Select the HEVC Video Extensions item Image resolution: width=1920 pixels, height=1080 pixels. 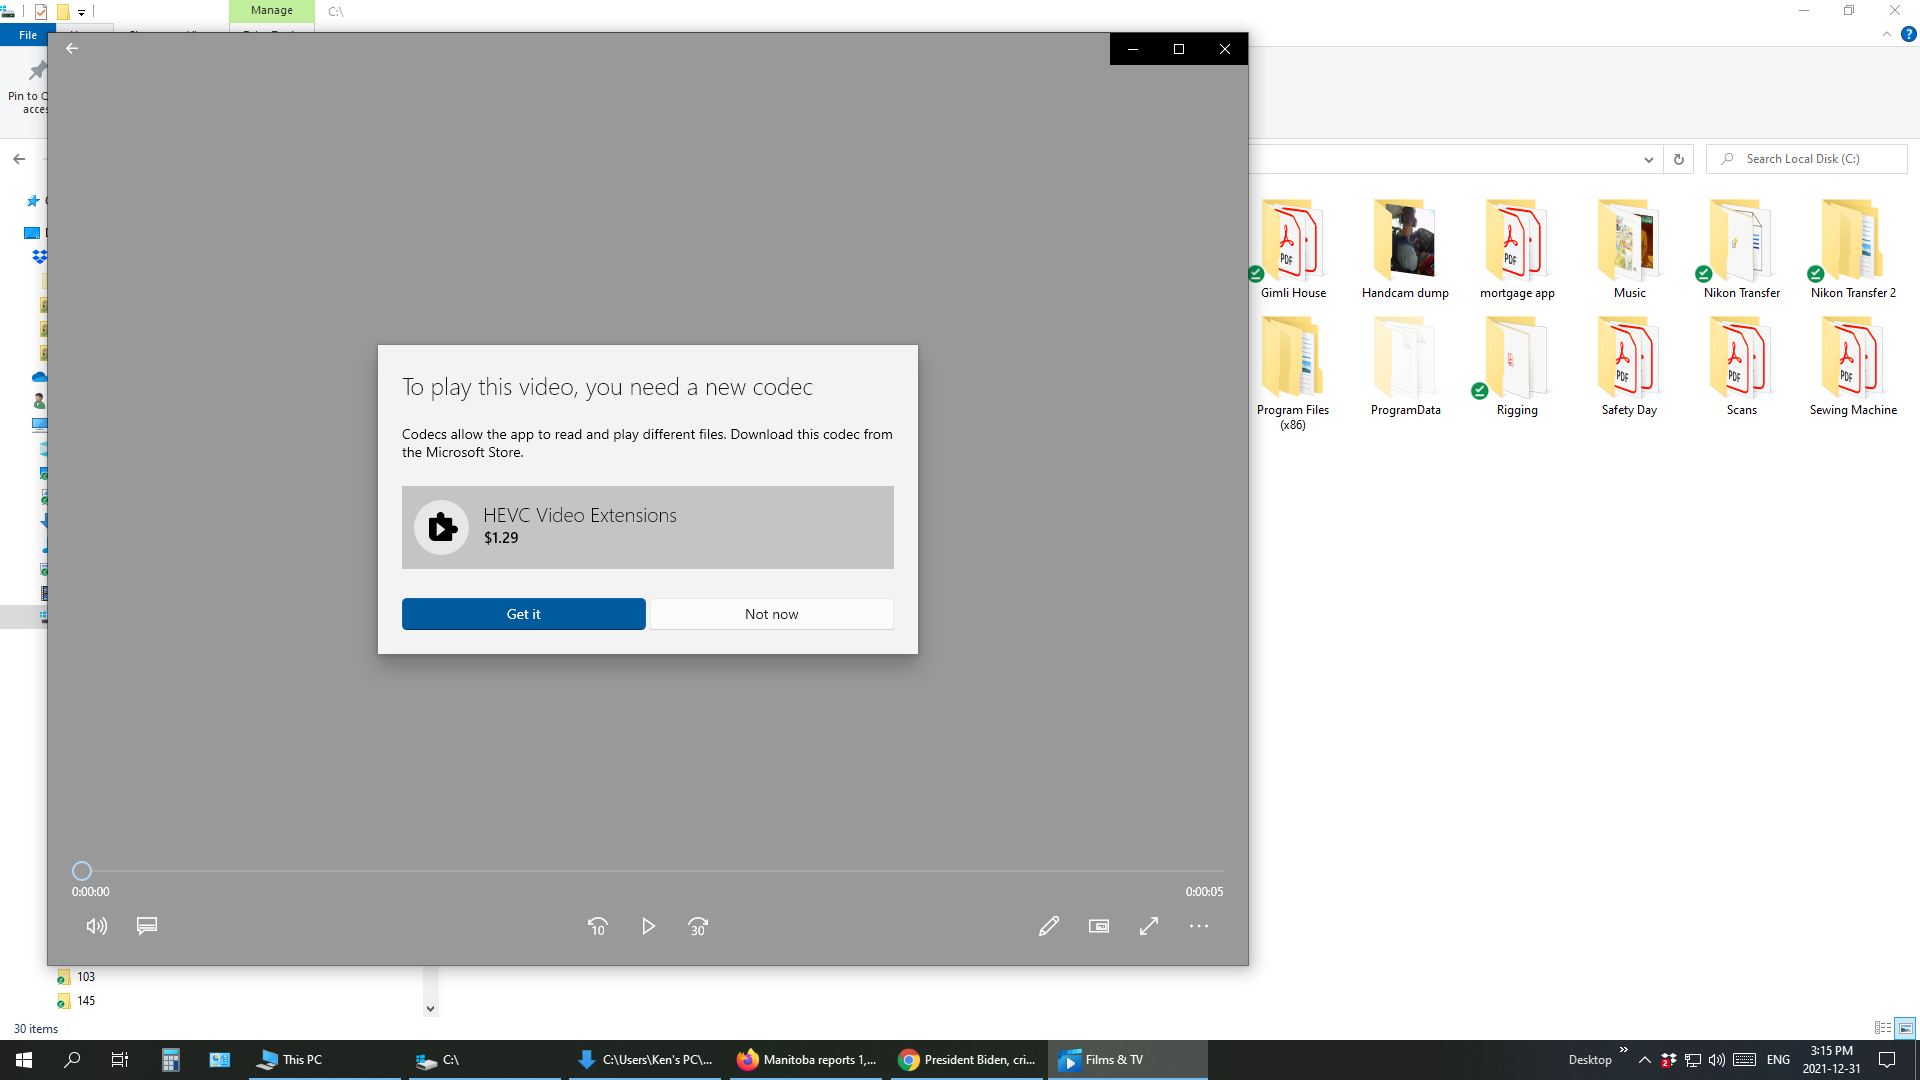pyautogui.click(x=647, y=527)
